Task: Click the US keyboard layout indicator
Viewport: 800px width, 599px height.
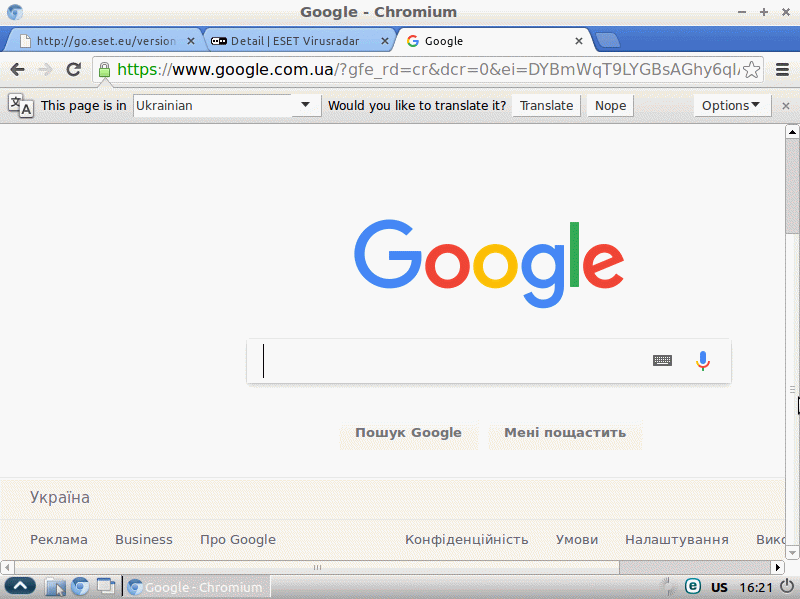Action: click(x=719, y=587)
